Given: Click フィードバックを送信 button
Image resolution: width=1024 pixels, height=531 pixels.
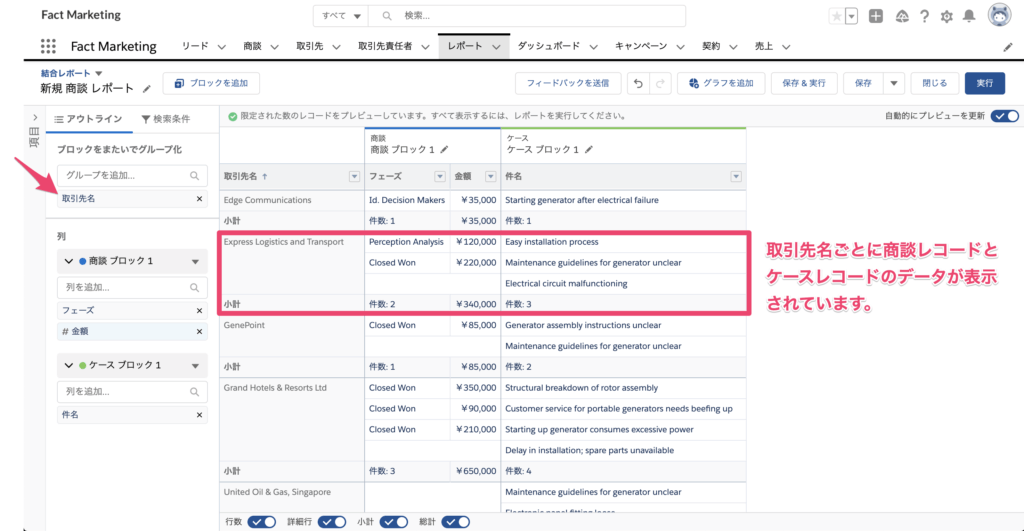Looking at the screenshot, I should [568, 84].
